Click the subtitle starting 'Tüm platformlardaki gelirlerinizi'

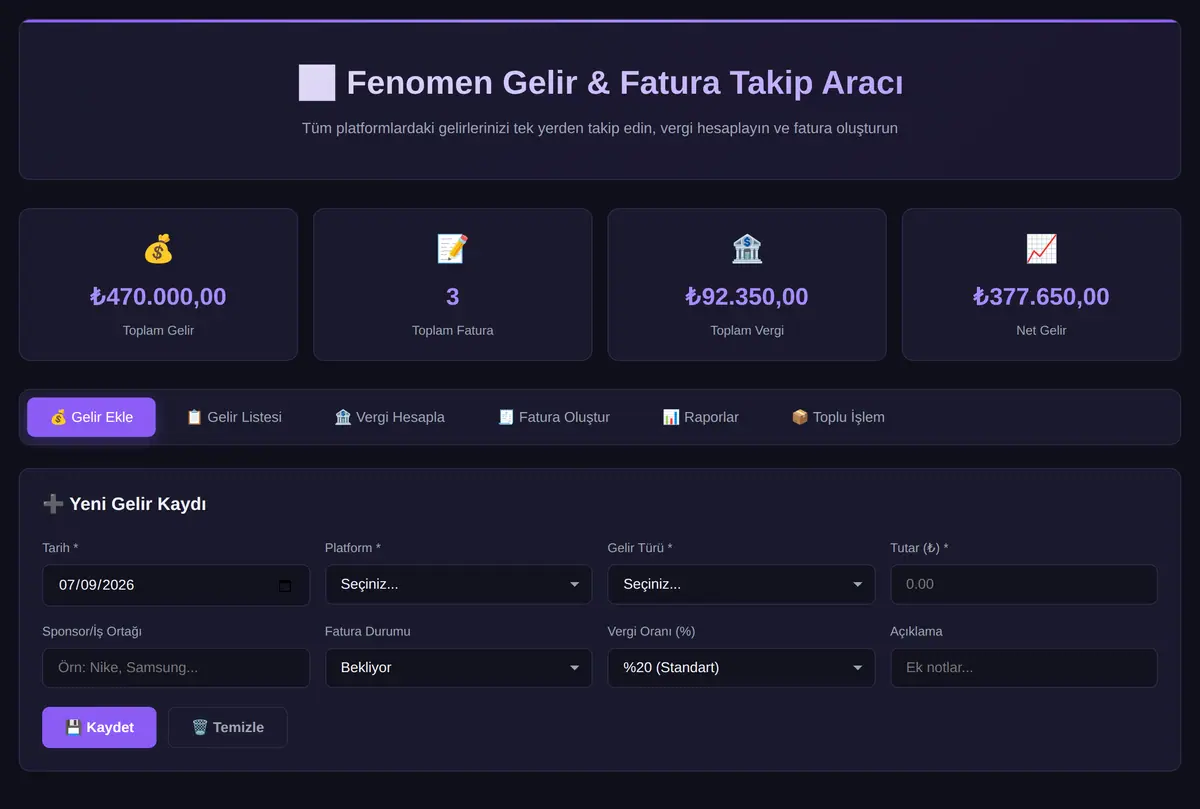[600, 129]
